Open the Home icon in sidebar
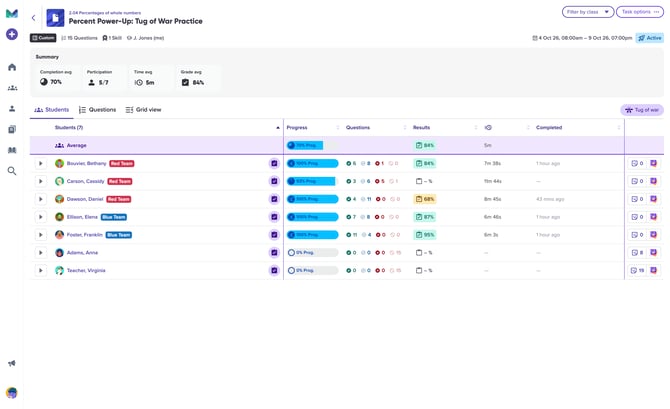The height and width of the screenshot is (409, 670). tap(12, 67)
